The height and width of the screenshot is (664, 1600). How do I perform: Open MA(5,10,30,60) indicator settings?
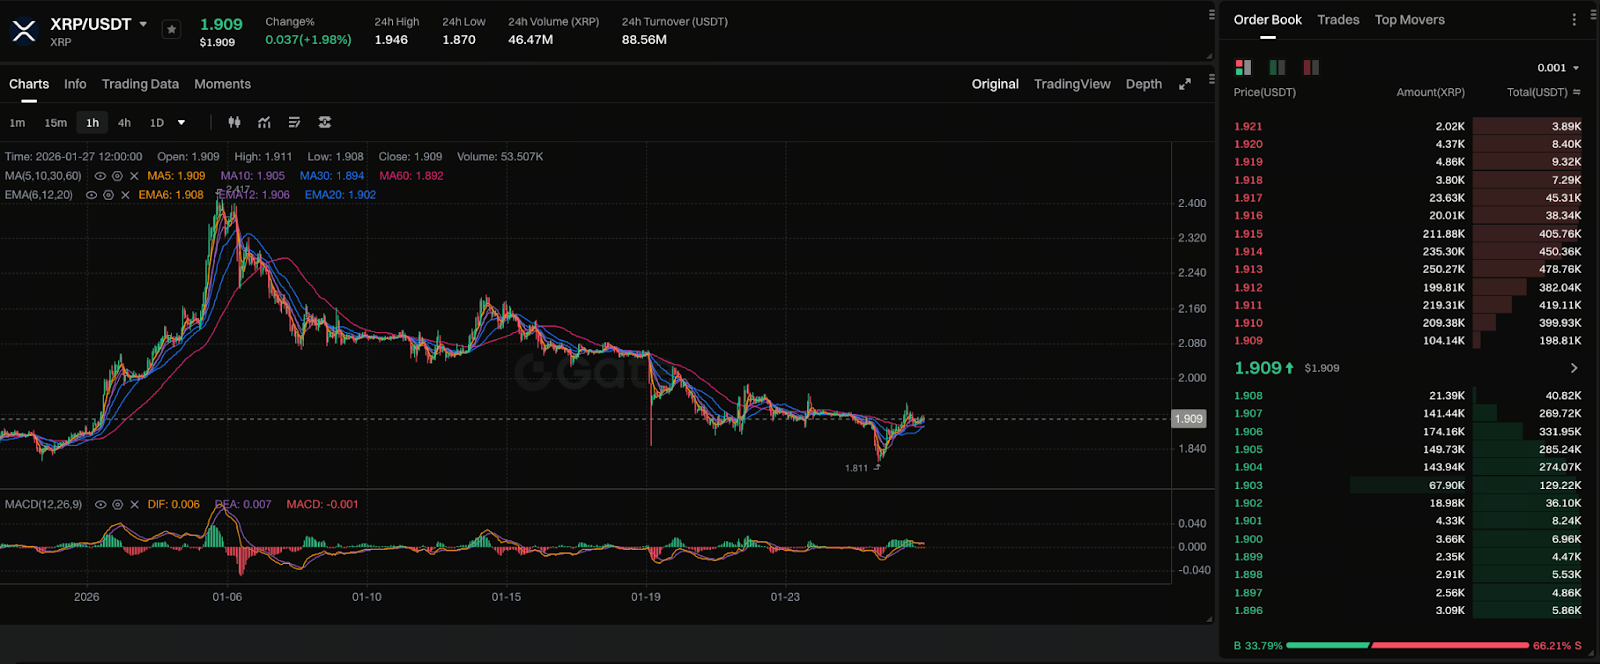click(x=117, y=176)
